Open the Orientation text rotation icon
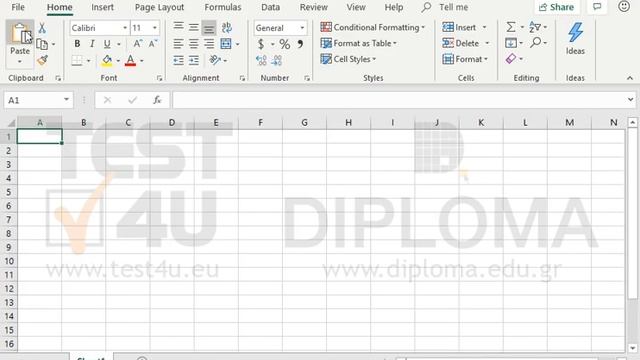 pos(215,60)
